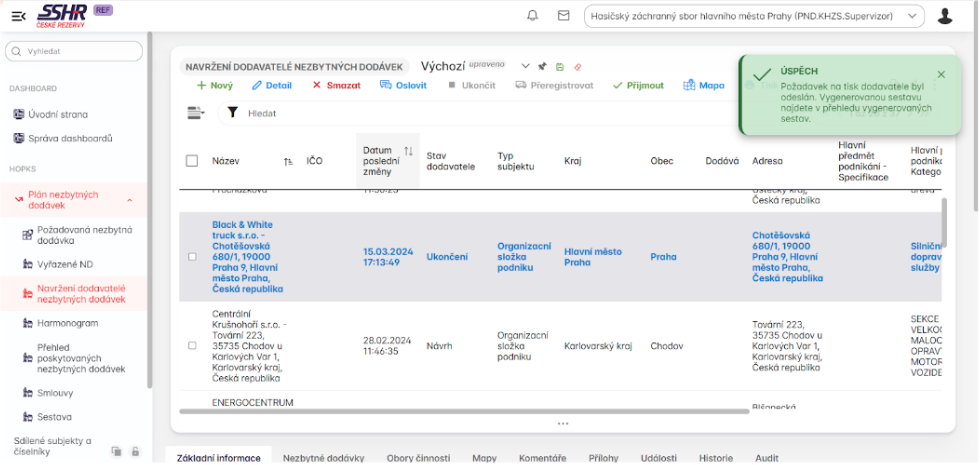Save the current view with green disk icon
This screenshot has width=980, height=465.
point(560,67)
